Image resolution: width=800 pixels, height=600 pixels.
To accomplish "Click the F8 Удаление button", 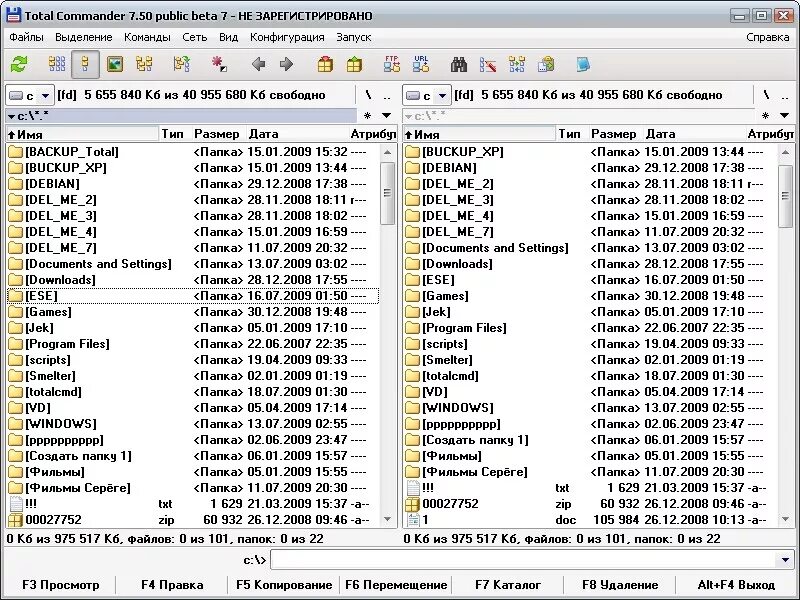I will (620, 585).
